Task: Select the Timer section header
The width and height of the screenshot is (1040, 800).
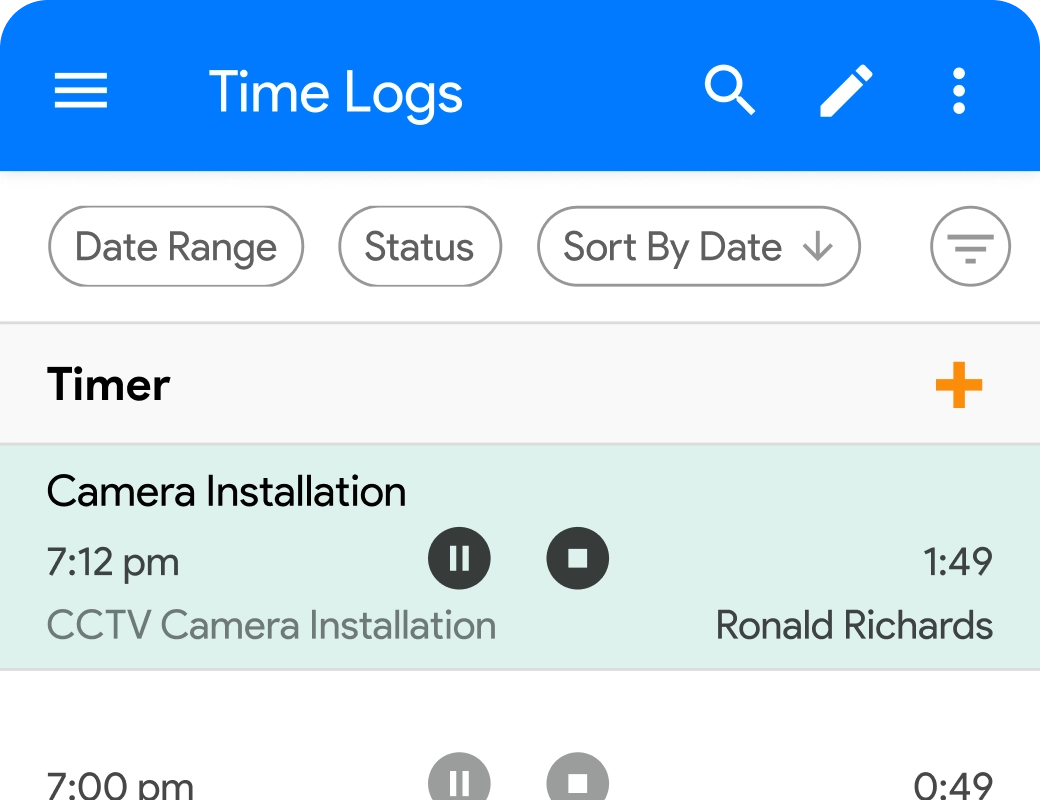Action: (x=109, y=385)
